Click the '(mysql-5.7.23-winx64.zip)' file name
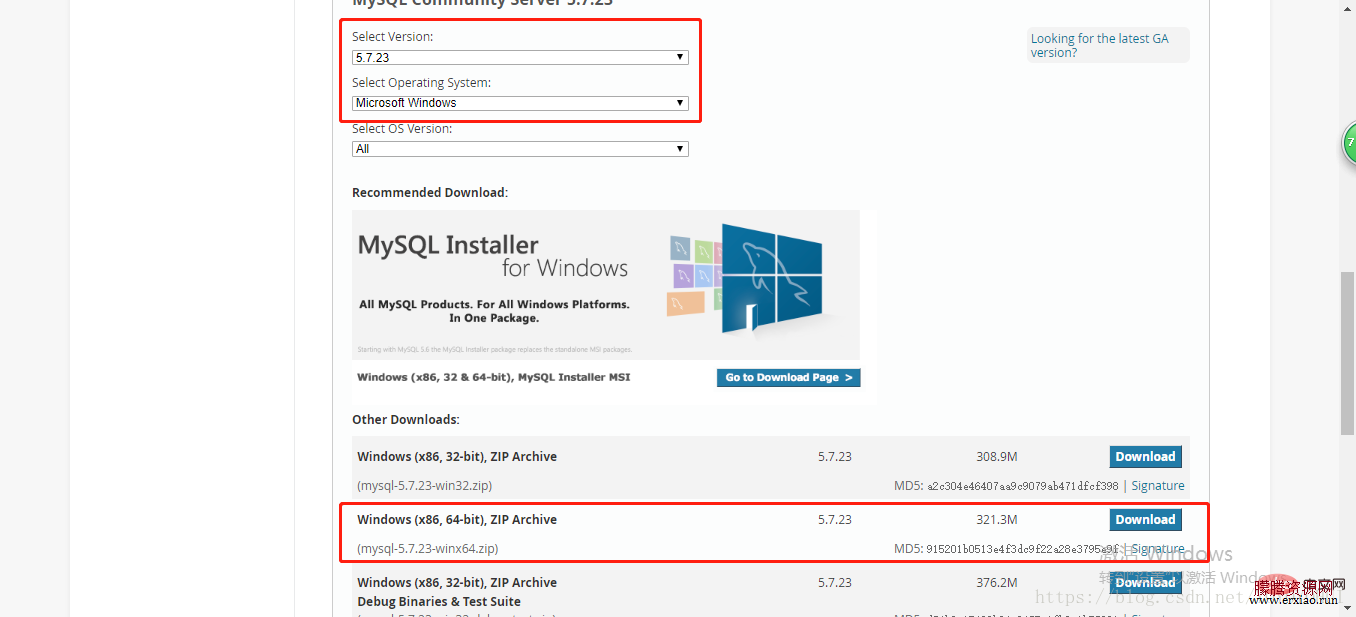The width and height of the screenshot is (1356, 617). pyautogui.click(x=427, y=549)
